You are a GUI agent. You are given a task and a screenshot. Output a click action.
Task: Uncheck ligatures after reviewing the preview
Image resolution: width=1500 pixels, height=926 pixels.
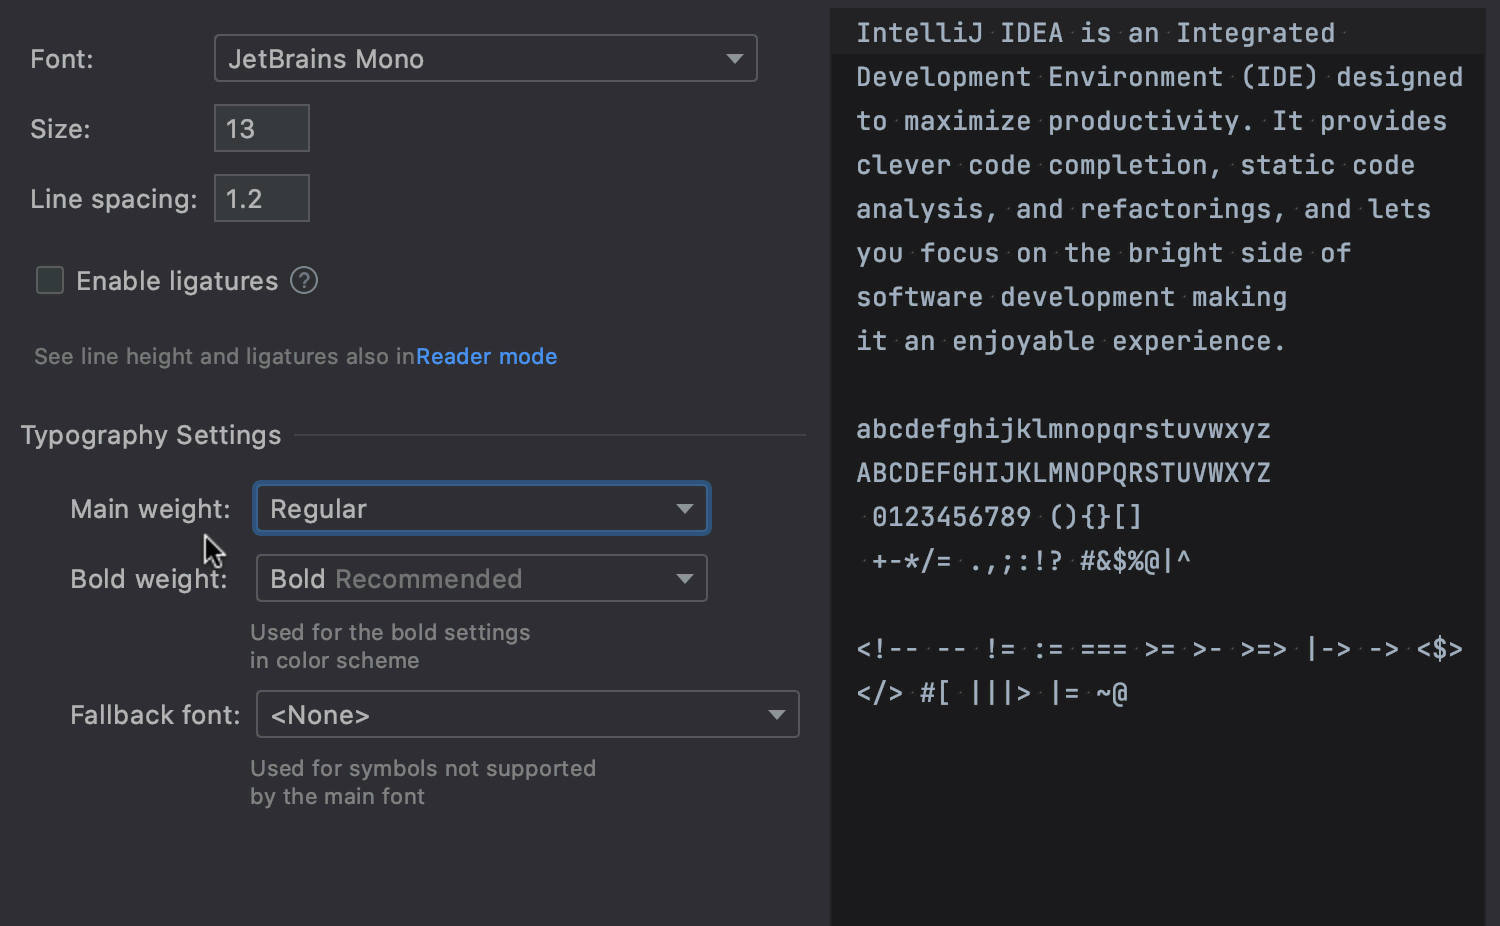(x=49, y=280)
